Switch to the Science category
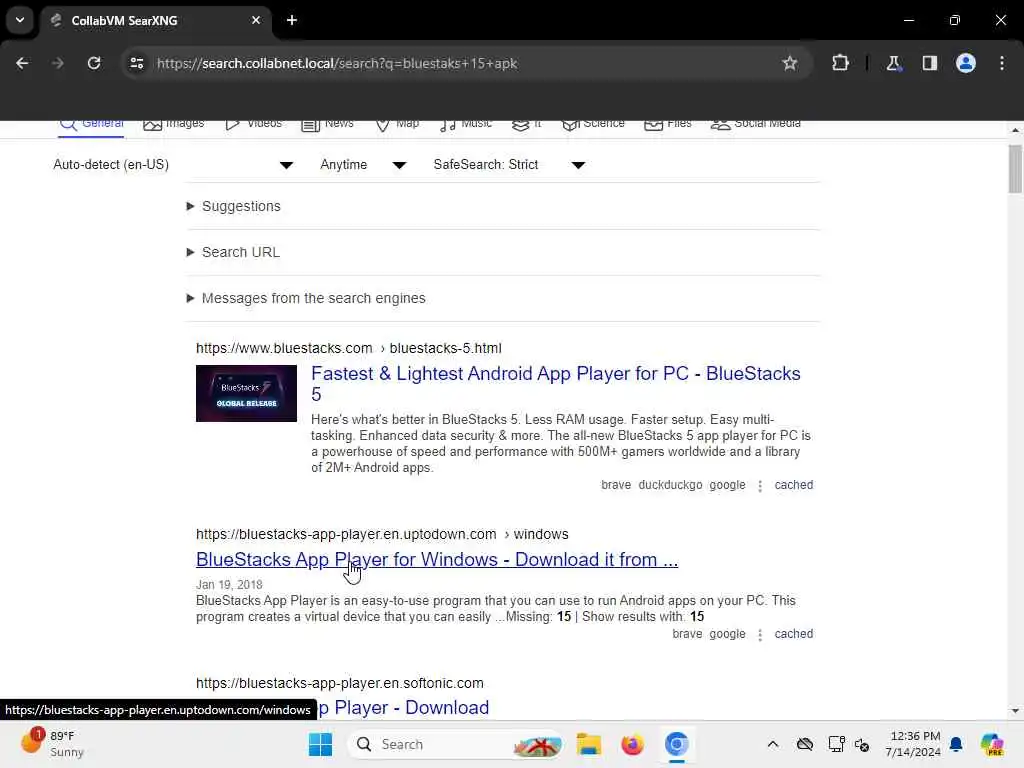Screen dimensions: 1024x768 click(593, 124)
